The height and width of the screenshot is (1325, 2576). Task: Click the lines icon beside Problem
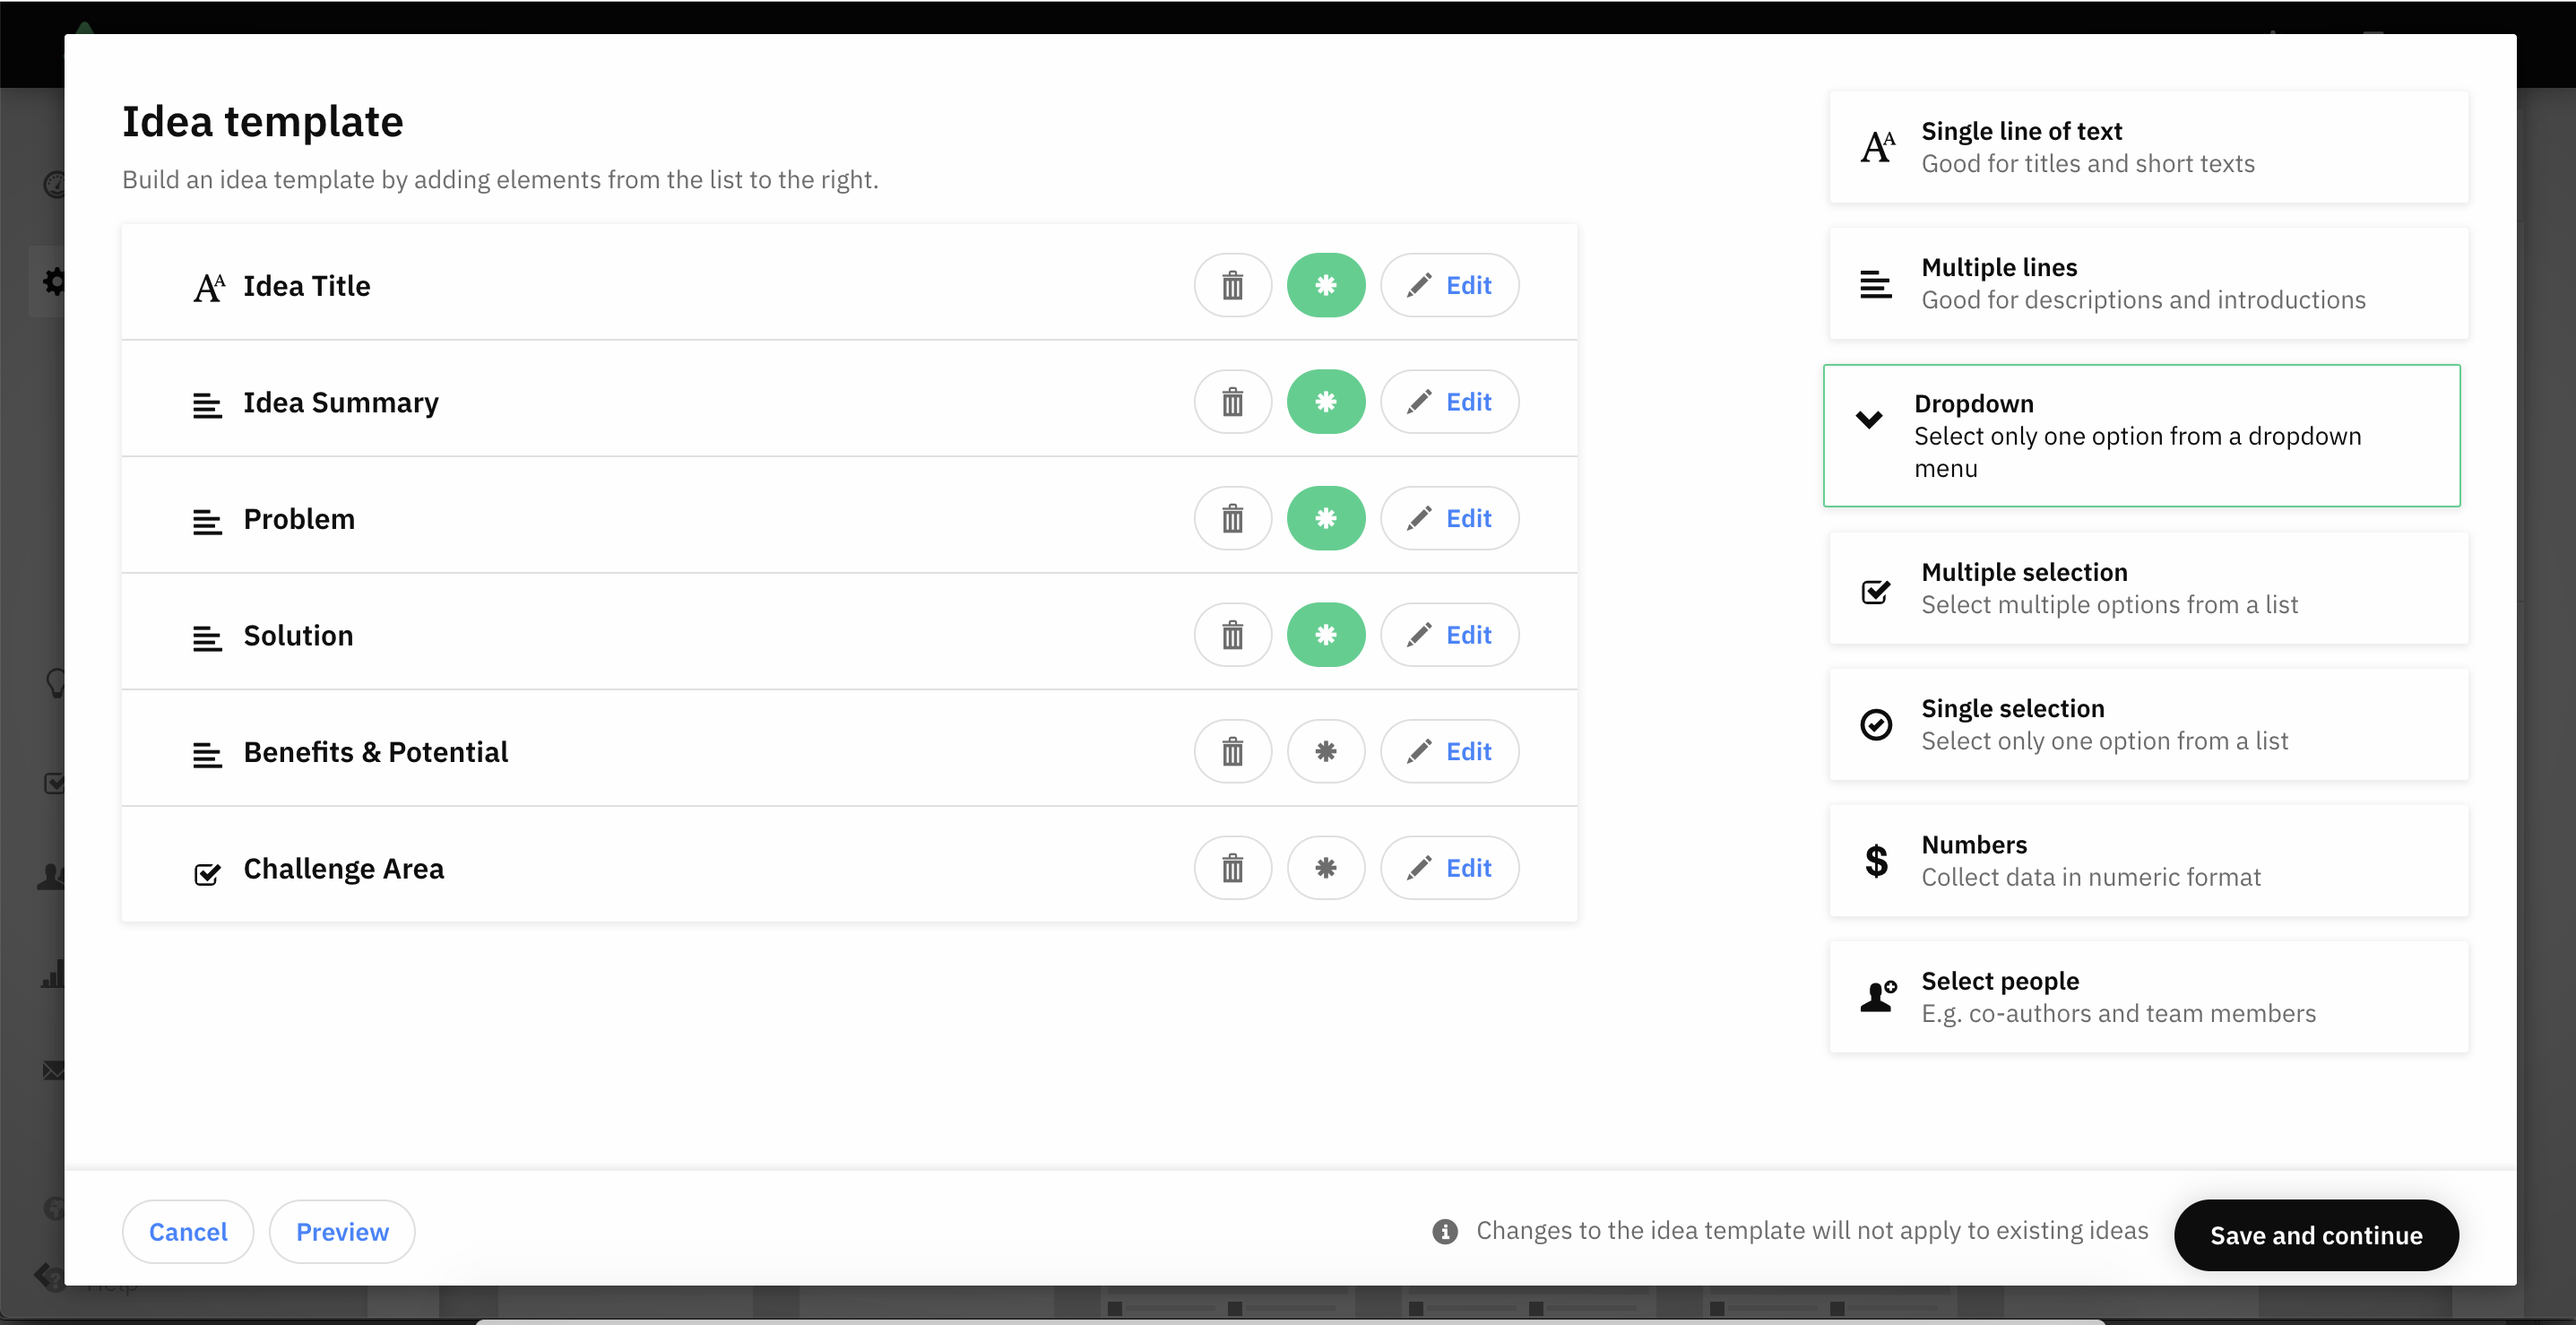click(x=207, y=522)
